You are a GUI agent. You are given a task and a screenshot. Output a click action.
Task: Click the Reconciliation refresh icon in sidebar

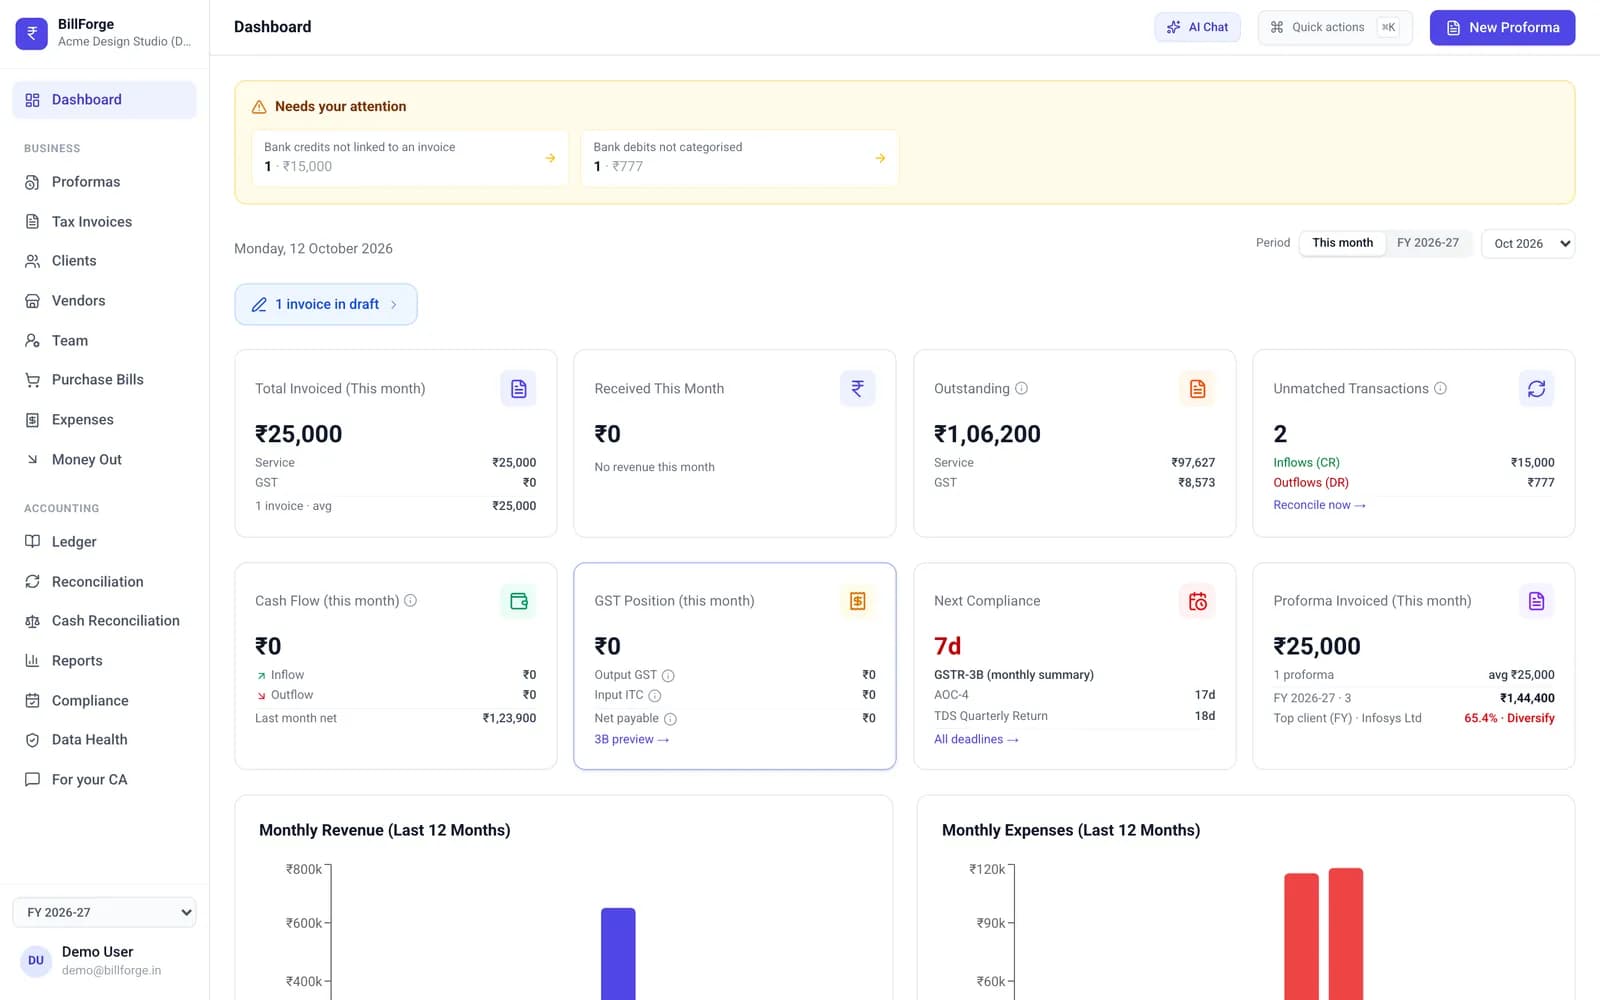(32, 582)
